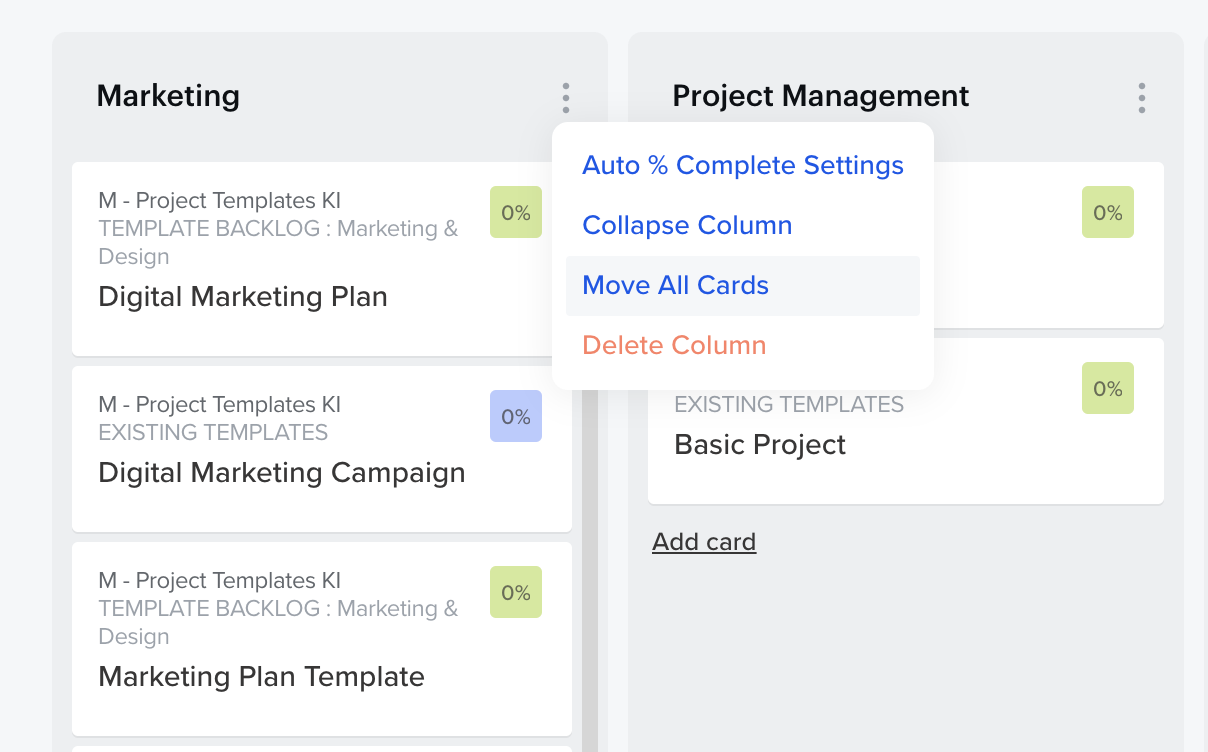
Task: Click 0% badge on Marketing Plan Template
Action: [515, 592]
